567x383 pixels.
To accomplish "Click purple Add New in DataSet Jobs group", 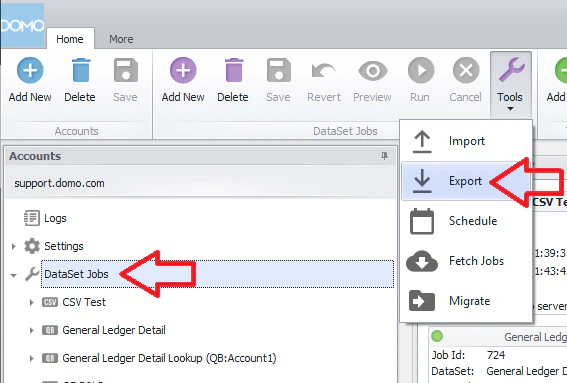I will (183, 80).
